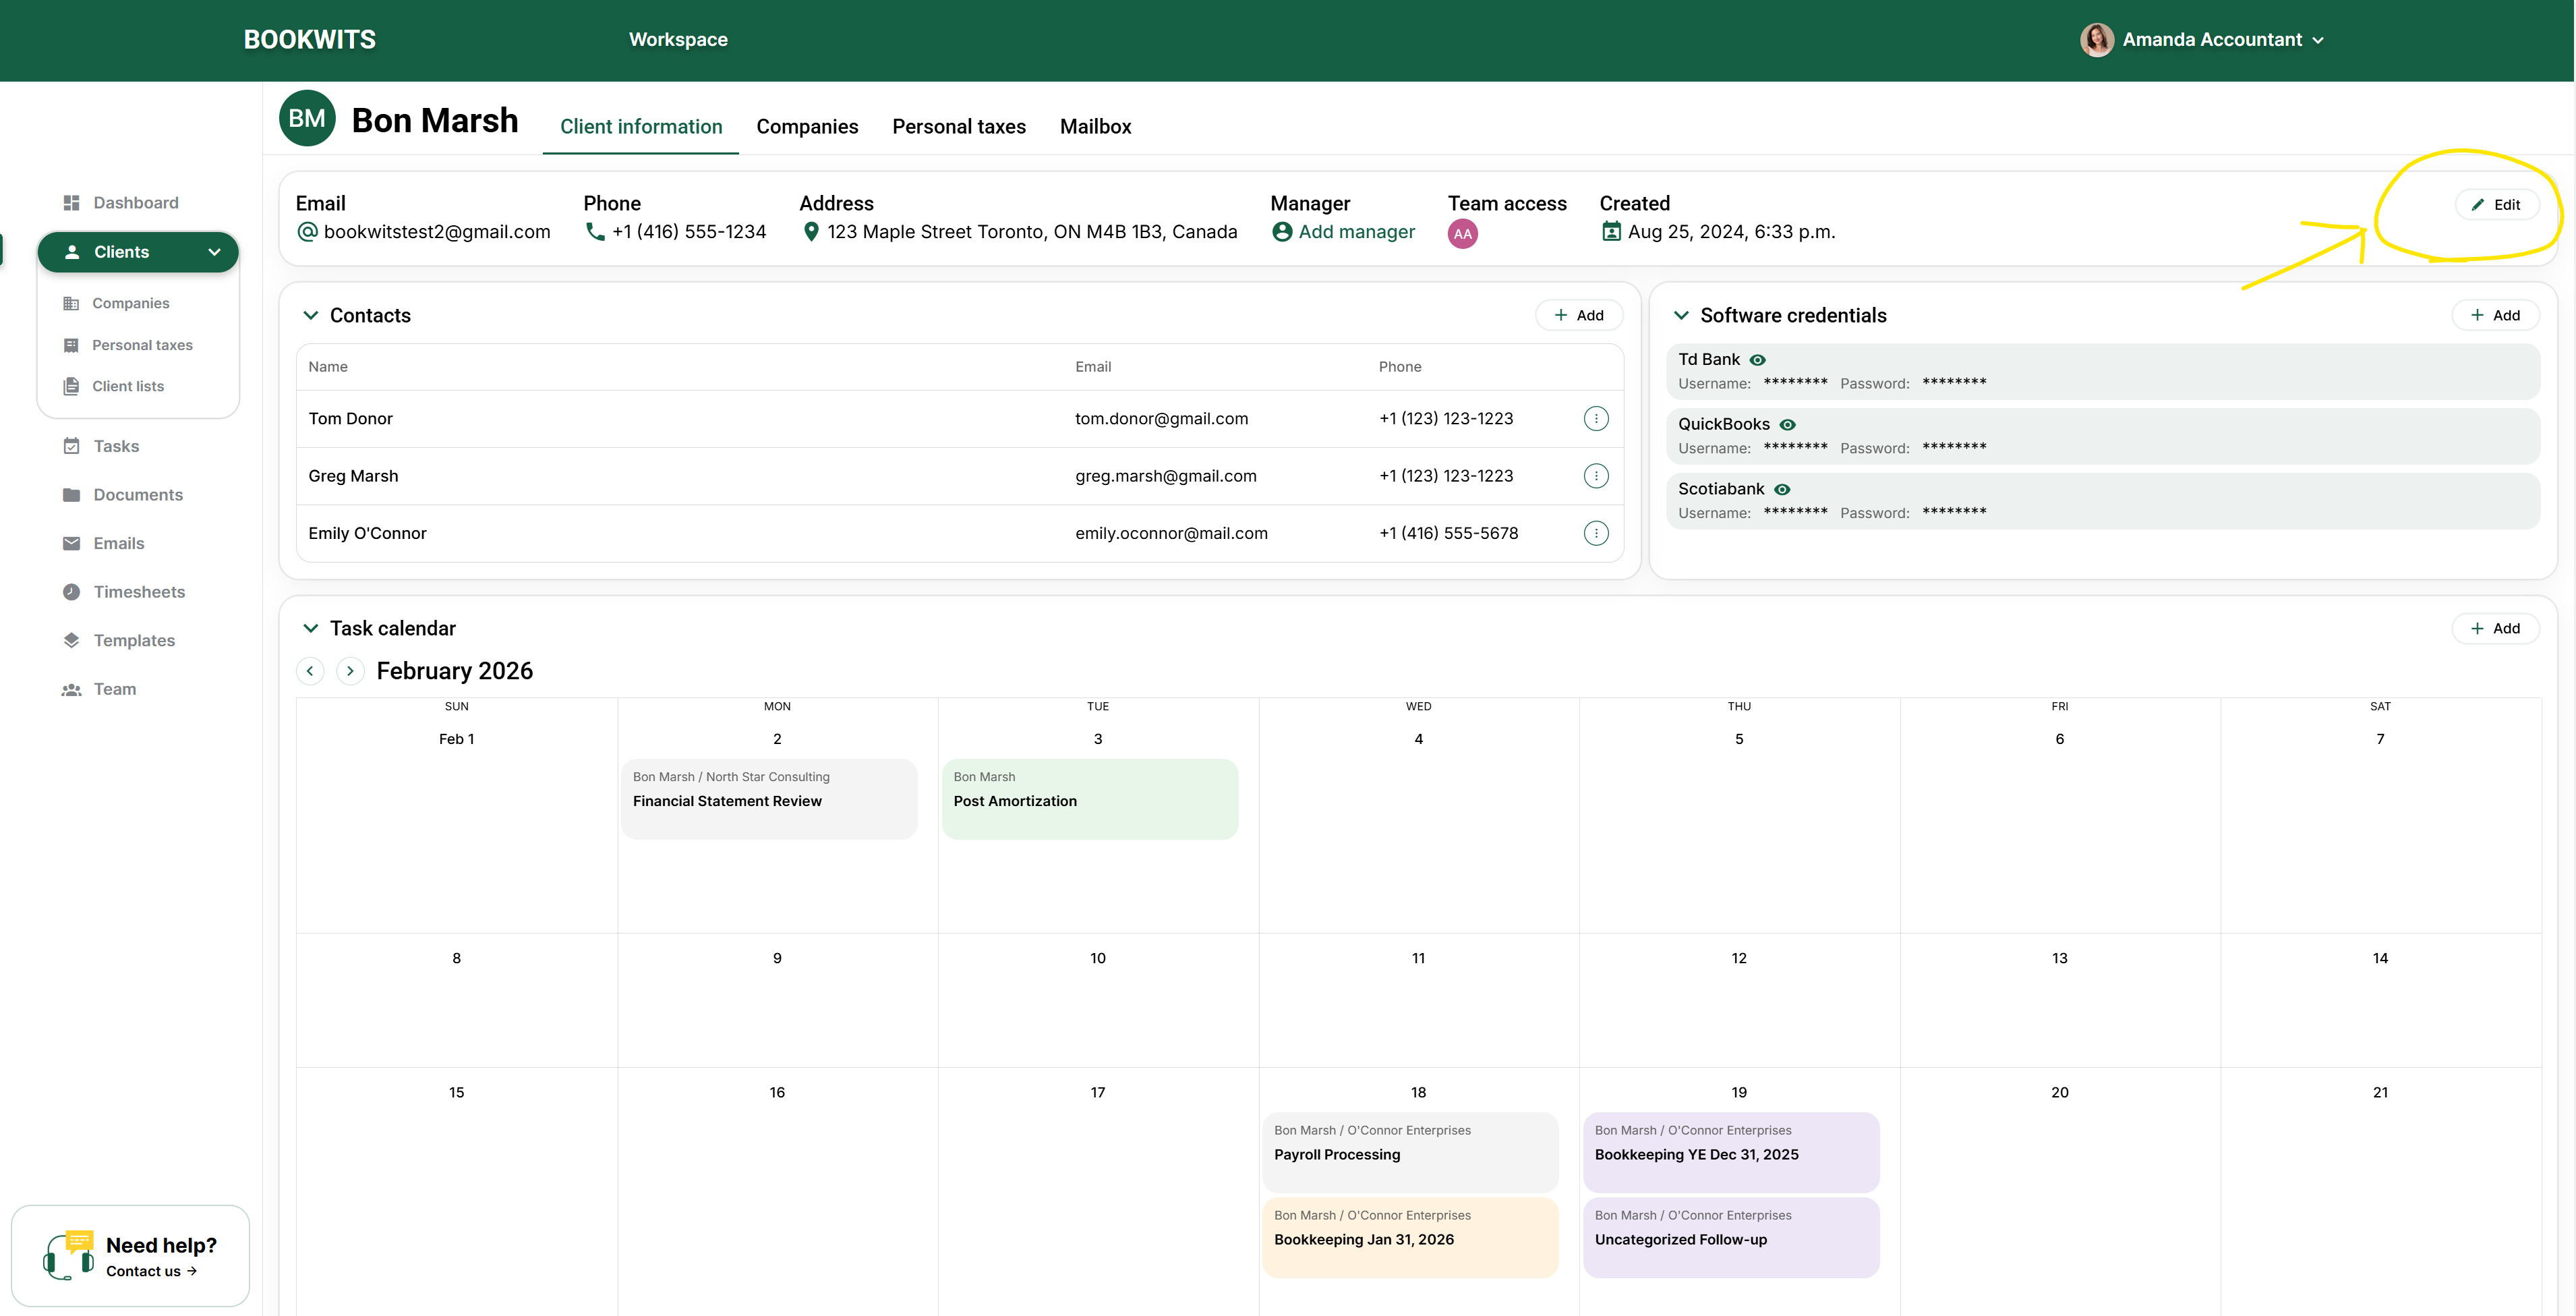
Task: Open Templates in the sidebar
Action: [118, 640]
